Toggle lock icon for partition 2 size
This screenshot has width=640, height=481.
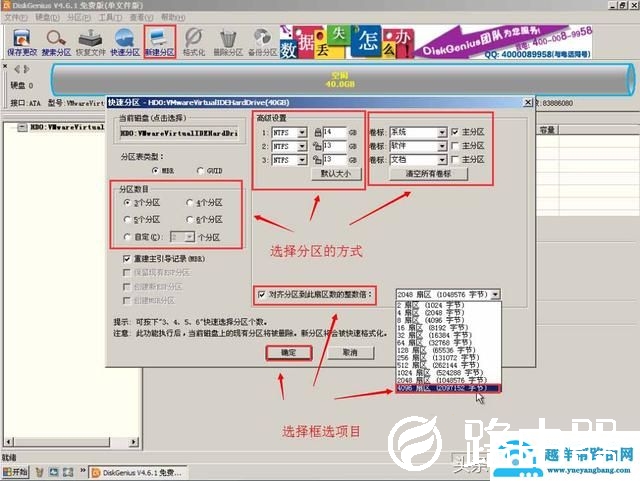point(318,146)
